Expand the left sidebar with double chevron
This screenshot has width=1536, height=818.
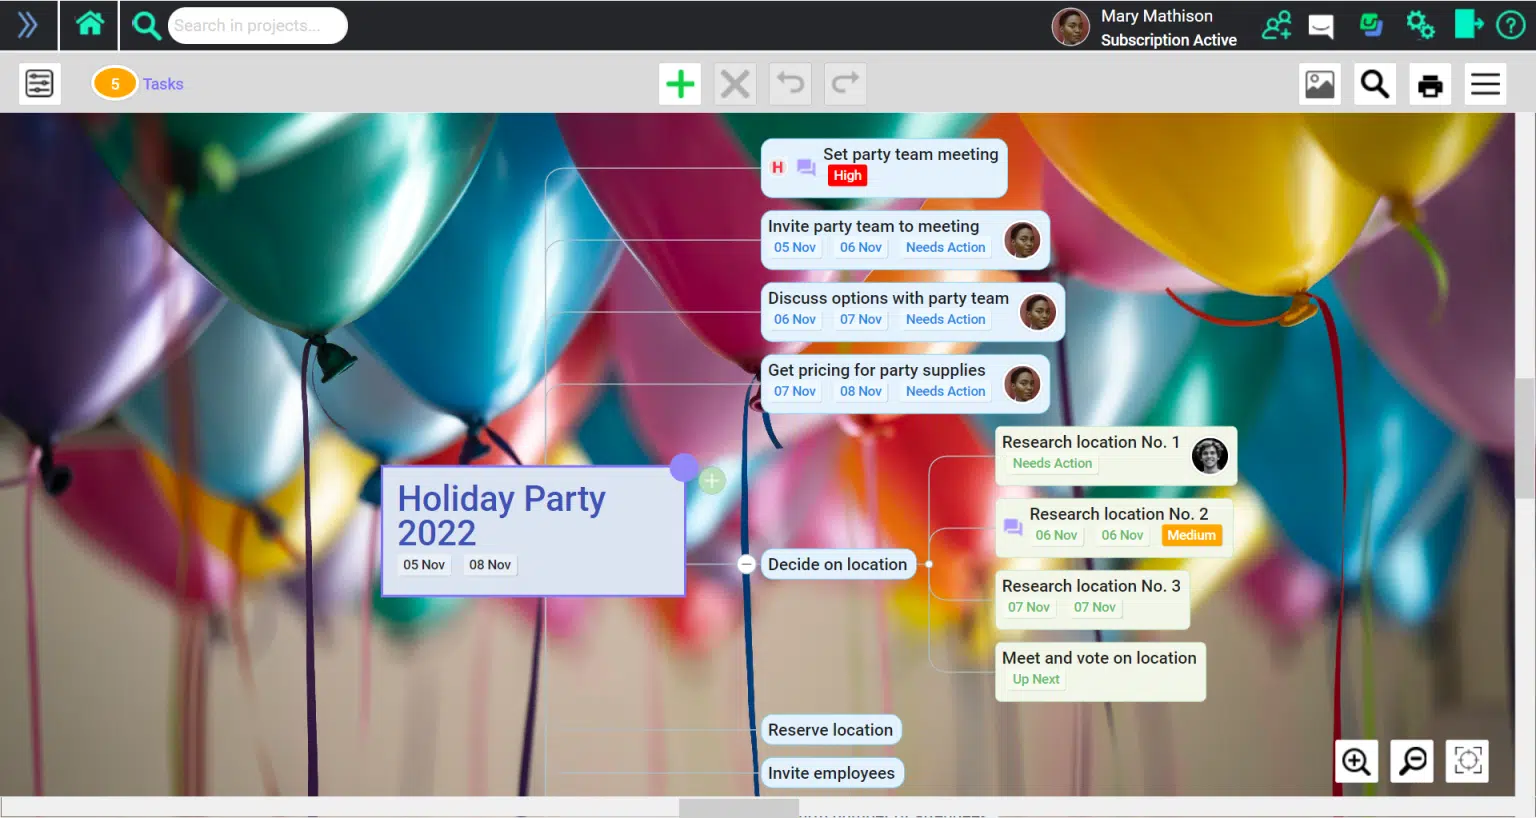tap(28, 25)
